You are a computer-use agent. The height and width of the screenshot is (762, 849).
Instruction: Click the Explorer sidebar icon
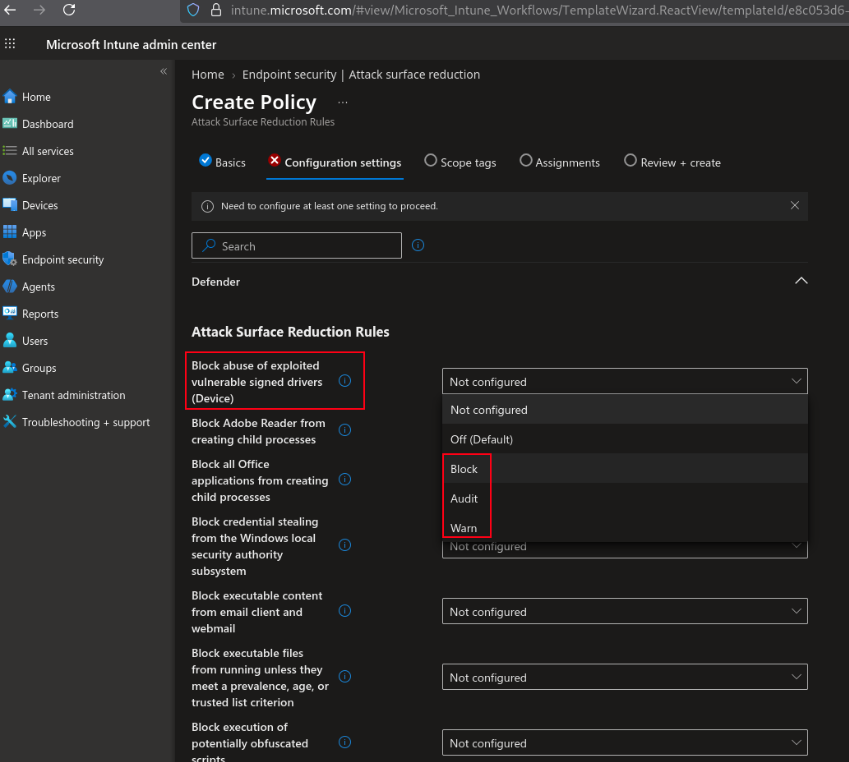point(10,178)
